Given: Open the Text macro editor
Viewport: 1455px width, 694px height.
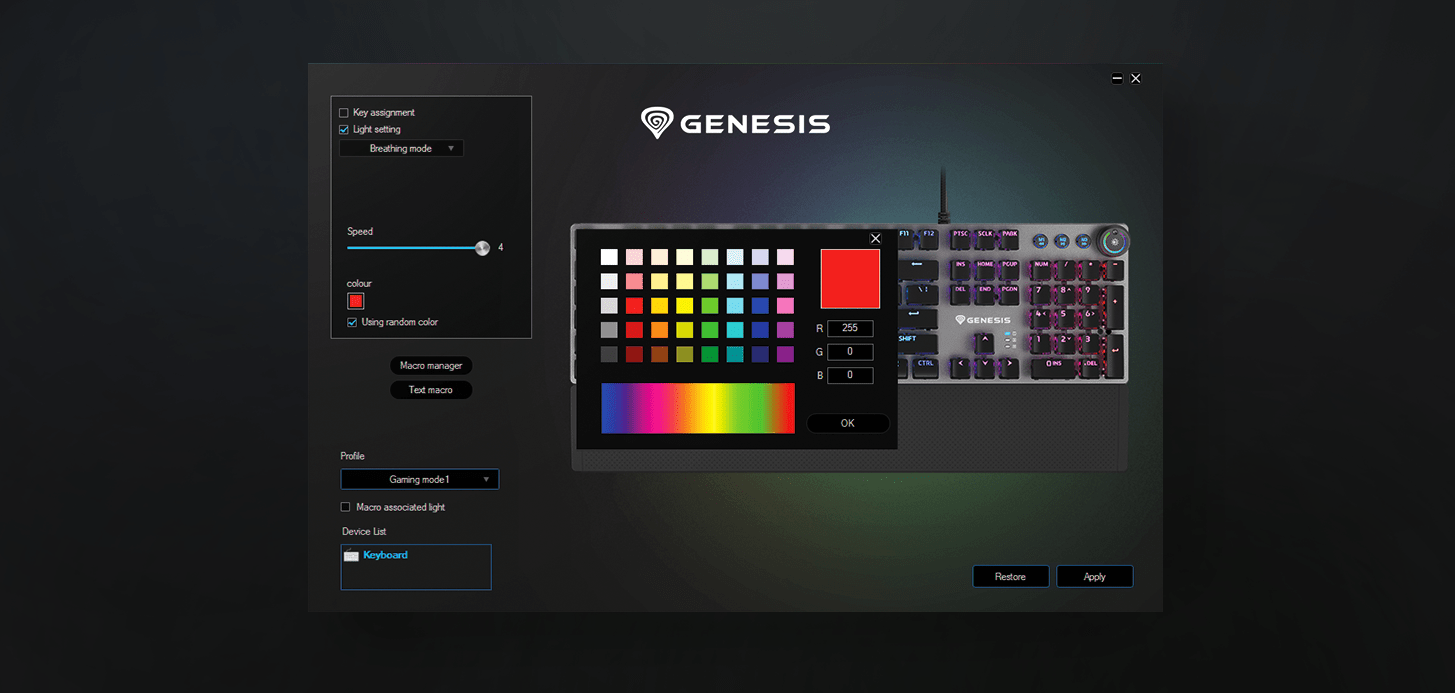Looking at the screenshot, I should coord(431,390).
